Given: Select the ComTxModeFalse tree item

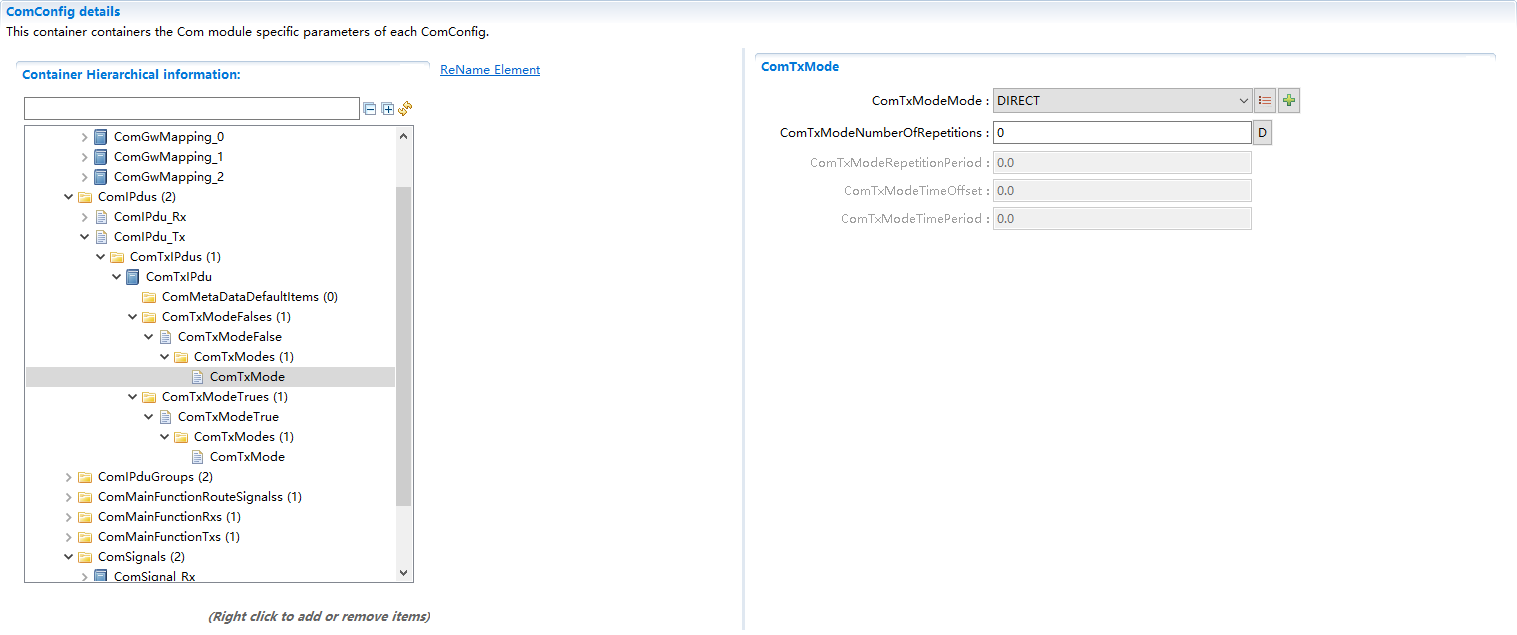Looking at the screenshot, I should (229, 337).
